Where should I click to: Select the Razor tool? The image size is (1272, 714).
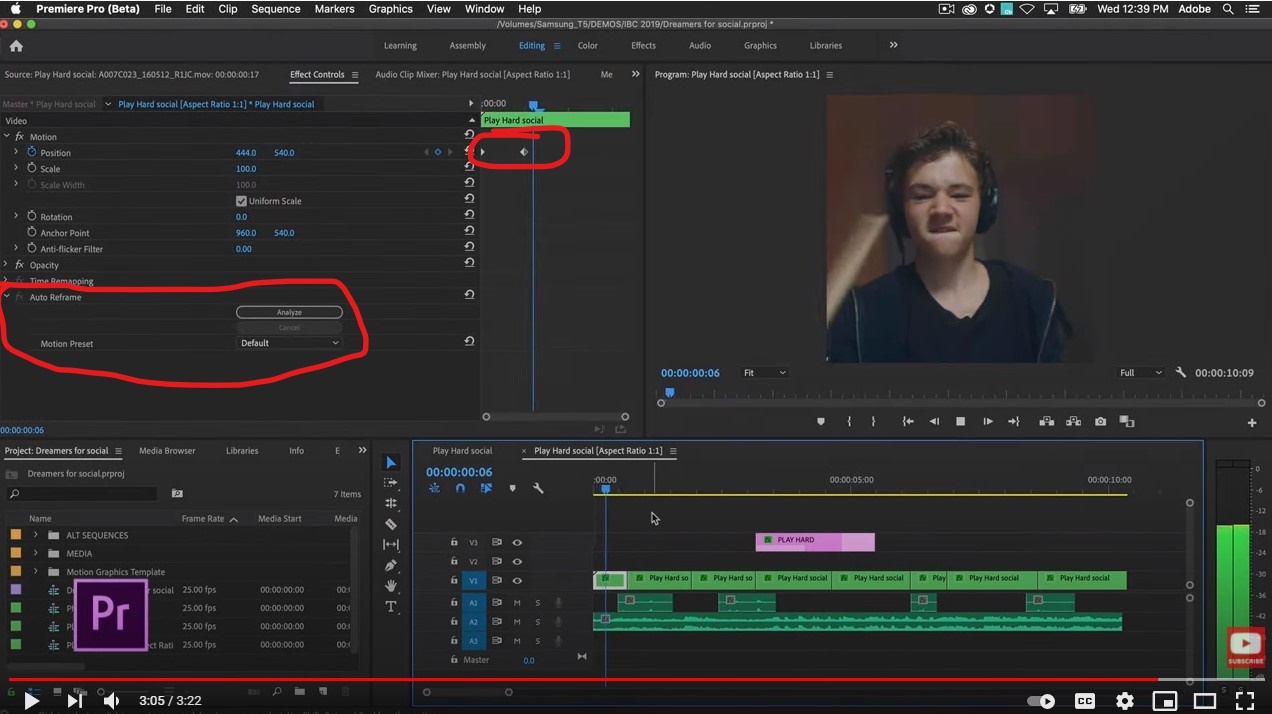[x=391, y=525]
